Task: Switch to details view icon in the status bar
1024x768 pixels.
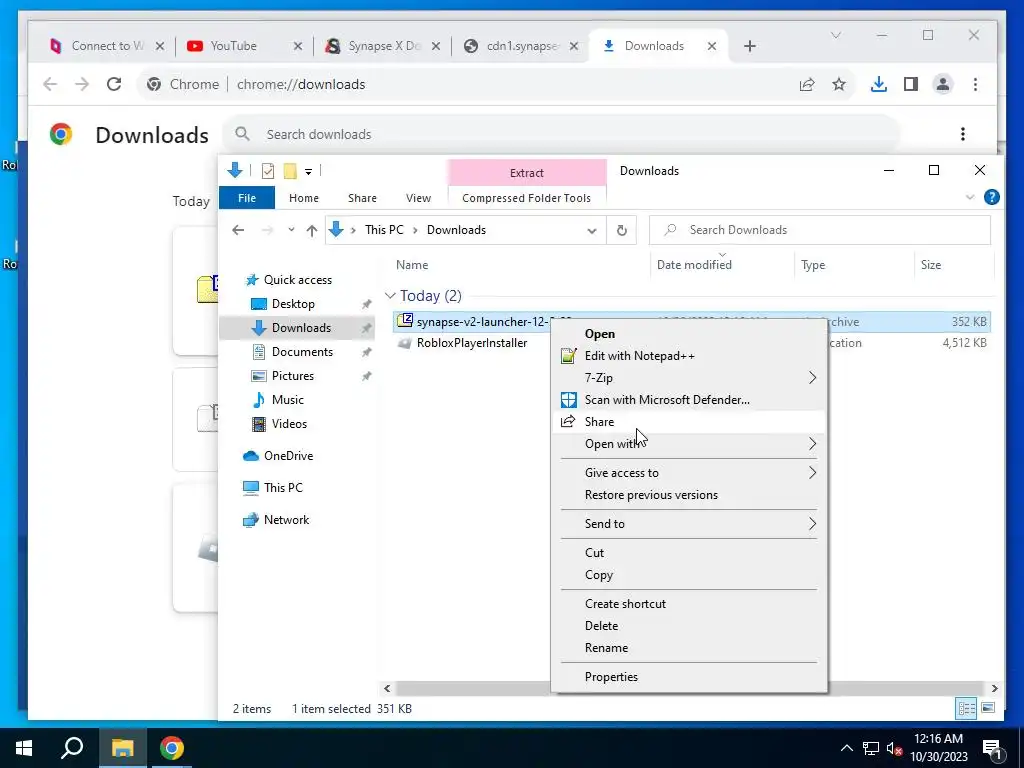Action: coord(967,709)
